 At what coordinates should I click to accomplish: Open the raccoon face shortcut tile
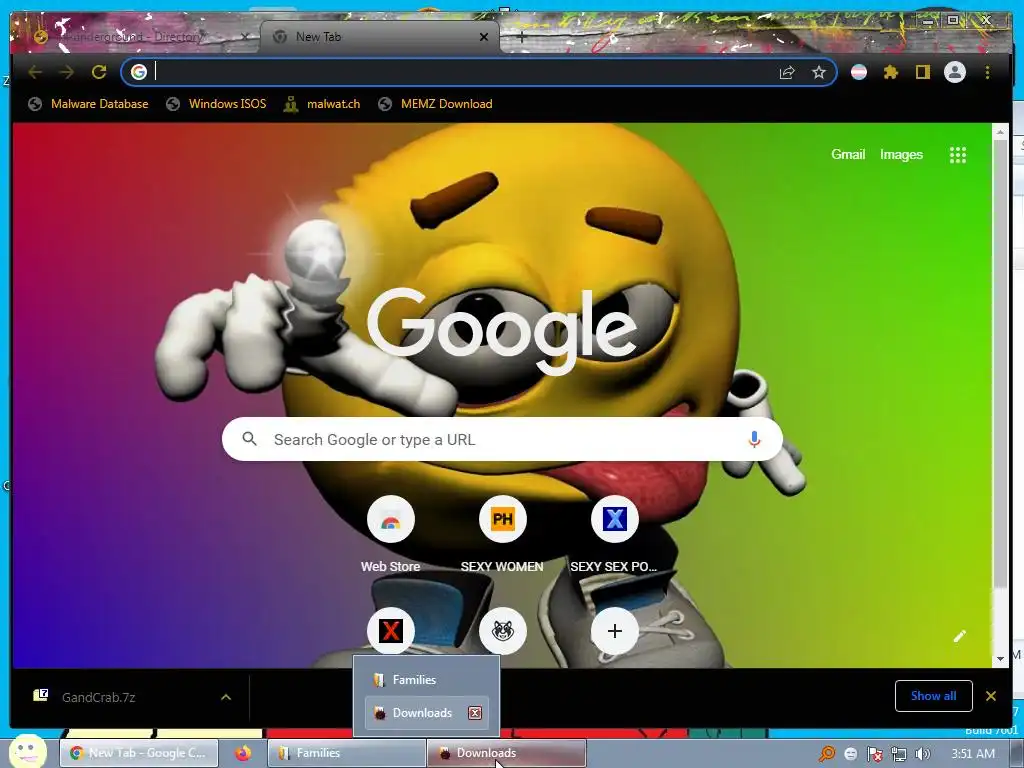click(502, 631)
